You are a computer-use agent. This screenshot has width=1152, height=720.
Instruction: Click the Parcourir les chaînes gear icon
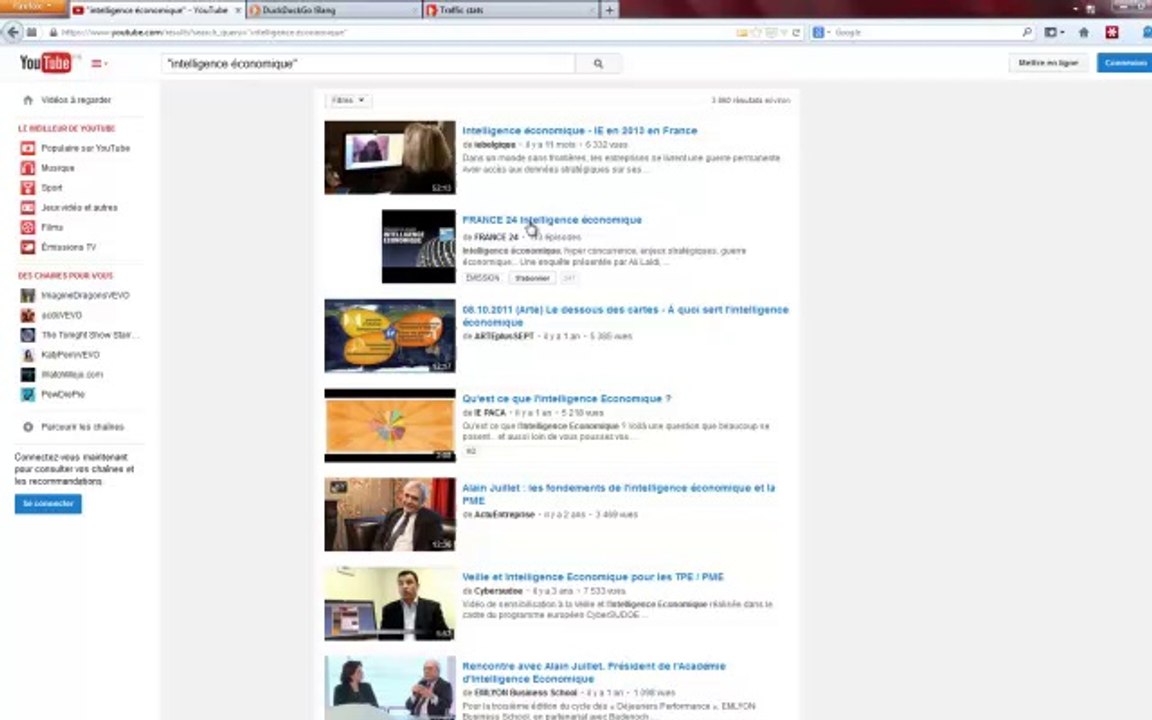coord(28,427)
